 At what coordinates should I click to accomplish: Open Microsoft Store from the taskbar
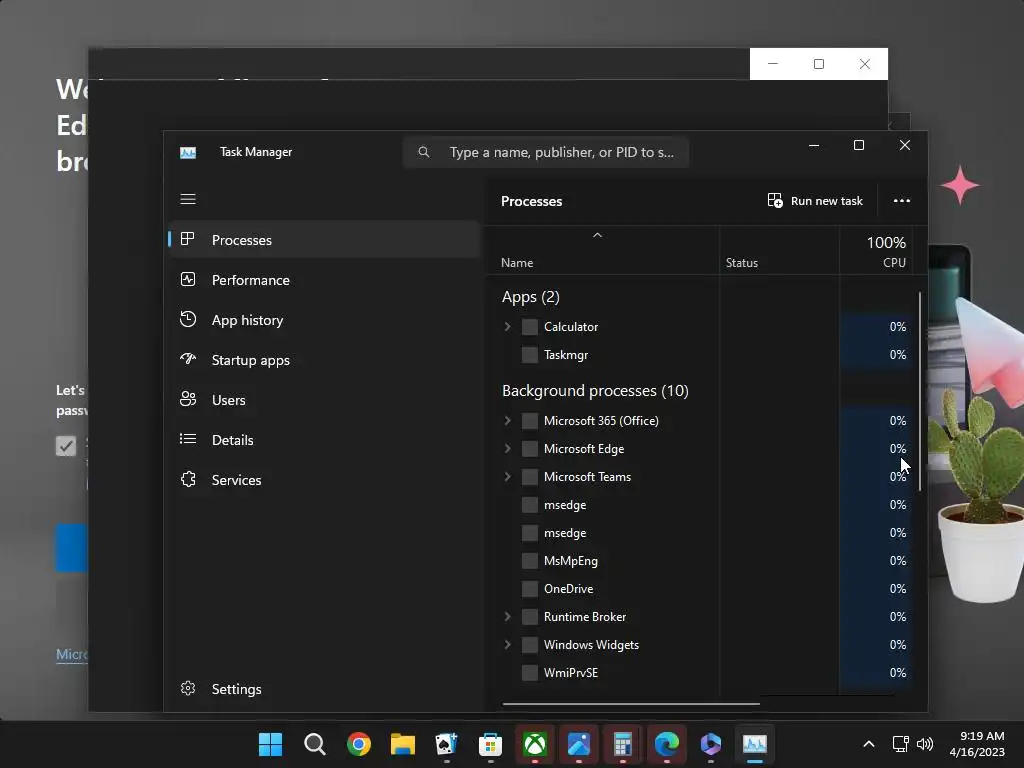pyautogui.click(x=490, y=744)
